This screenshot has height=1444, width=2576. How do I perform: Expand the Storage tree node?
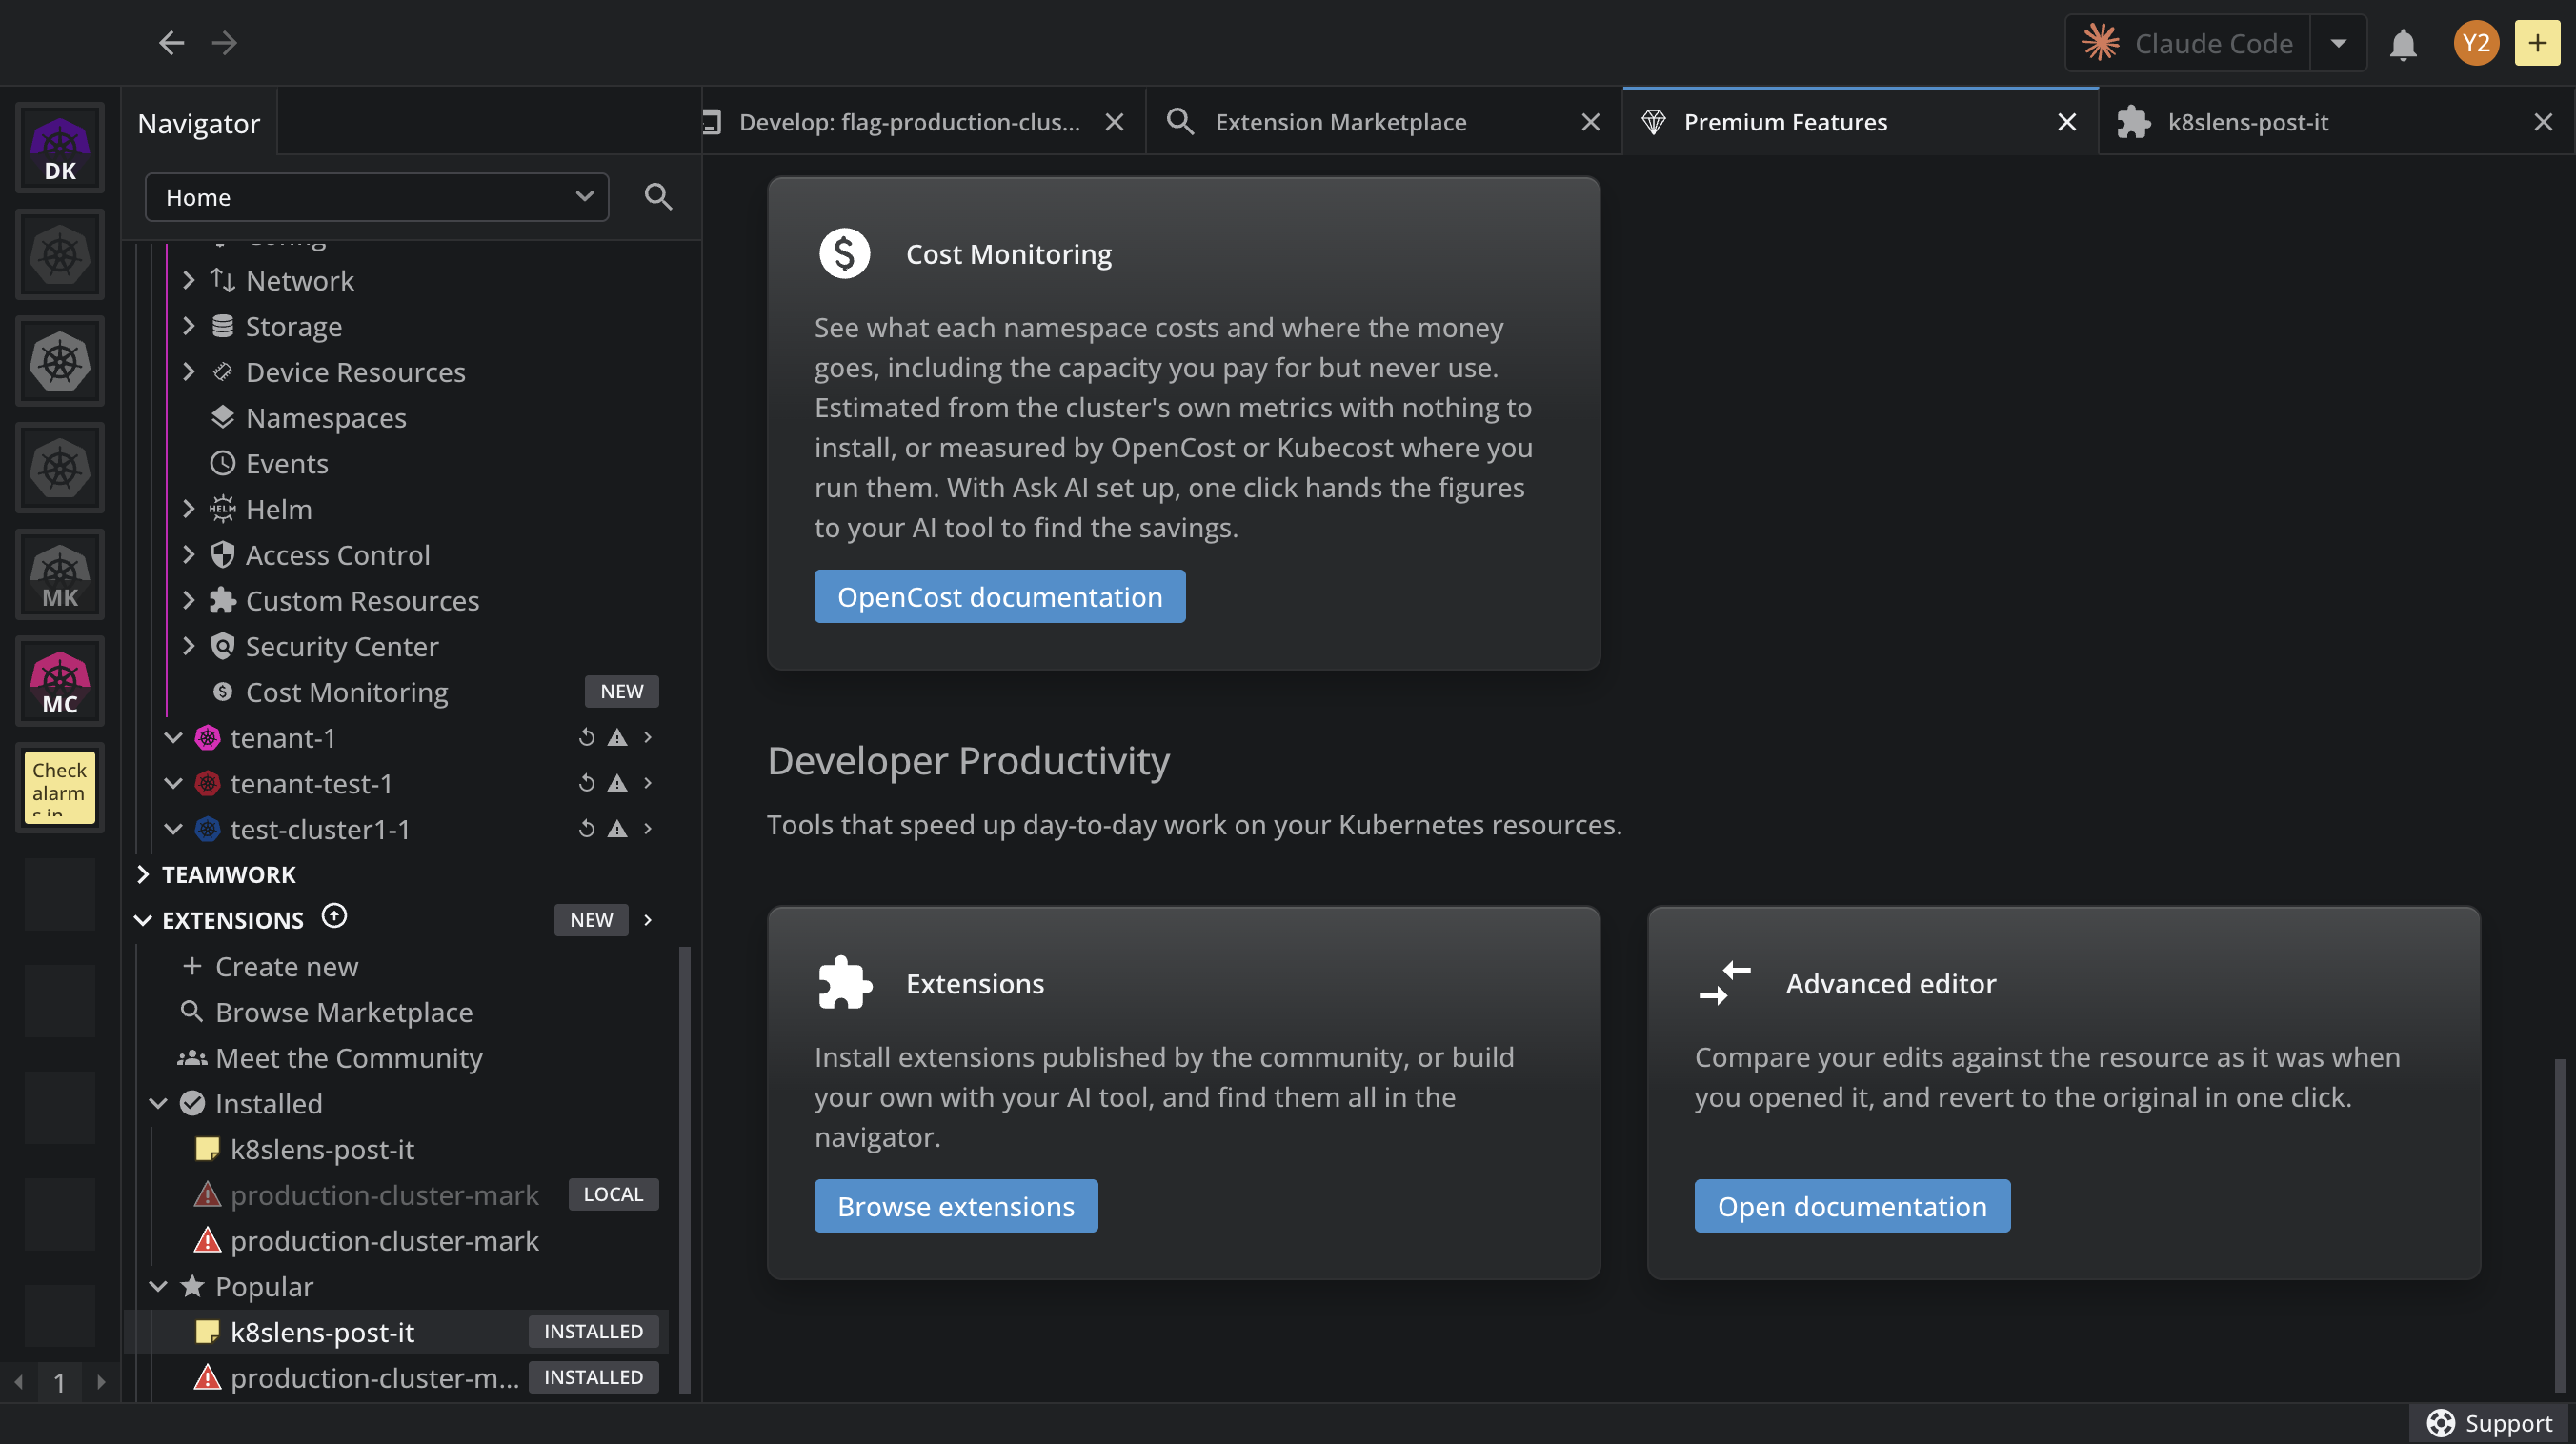point(189,326)
